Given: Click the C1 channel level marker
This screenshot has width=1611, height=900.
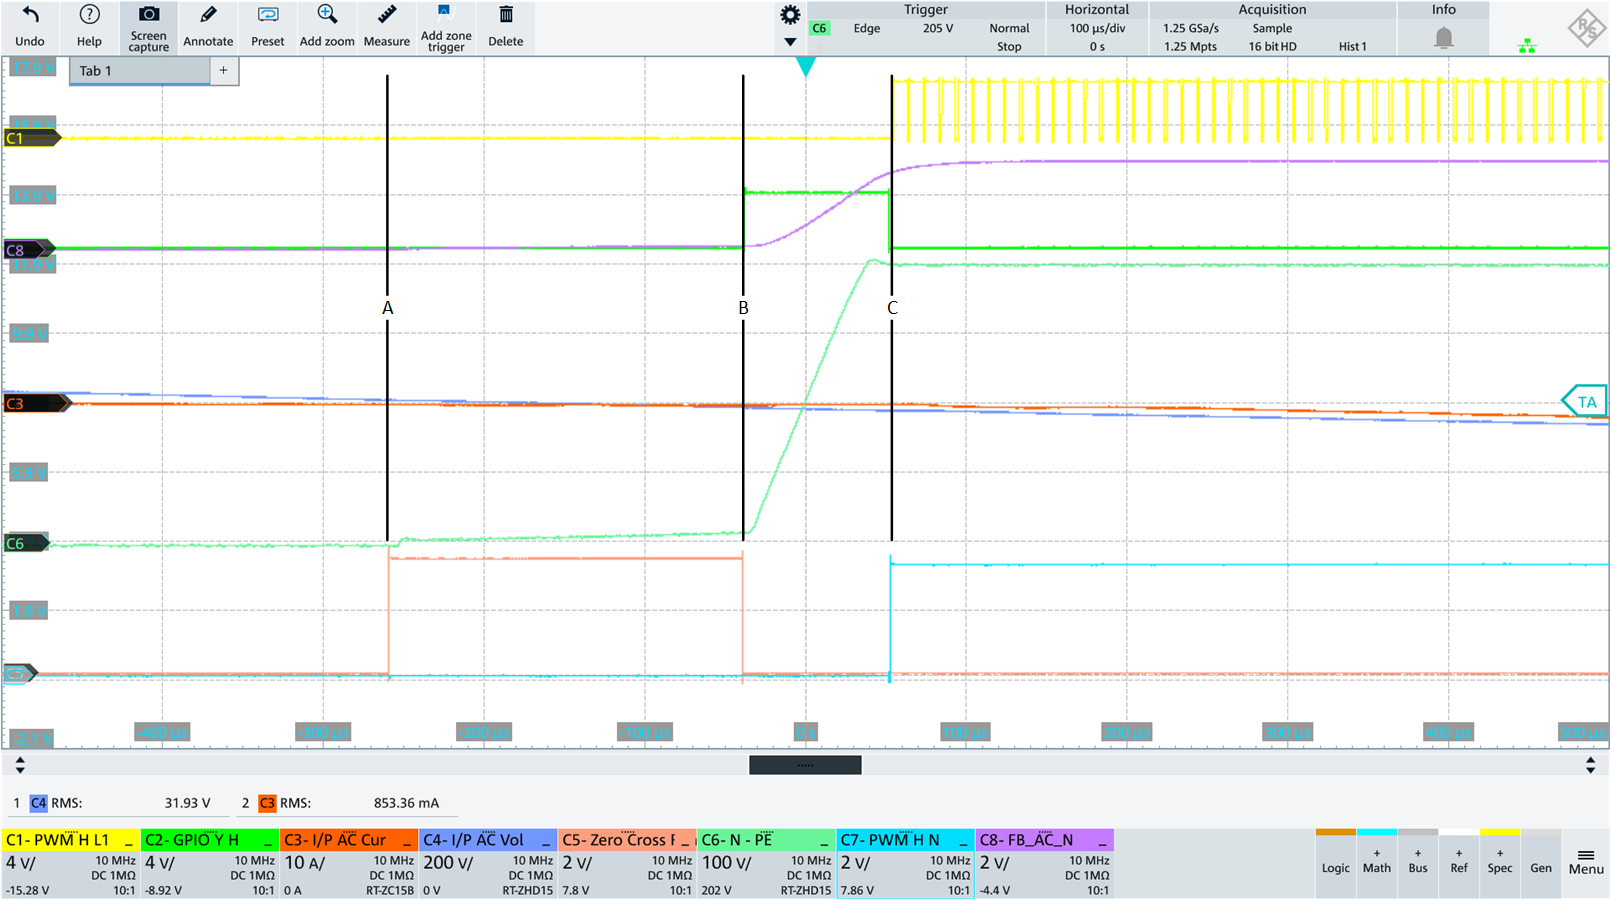Looking at the screenshot, I should 32,138.
